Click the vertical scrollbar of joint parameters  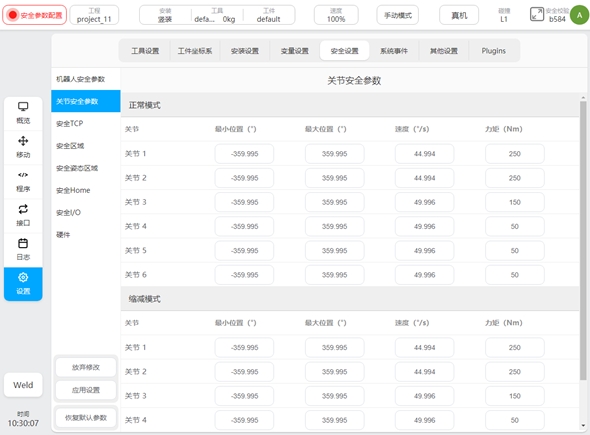point(583,241)
